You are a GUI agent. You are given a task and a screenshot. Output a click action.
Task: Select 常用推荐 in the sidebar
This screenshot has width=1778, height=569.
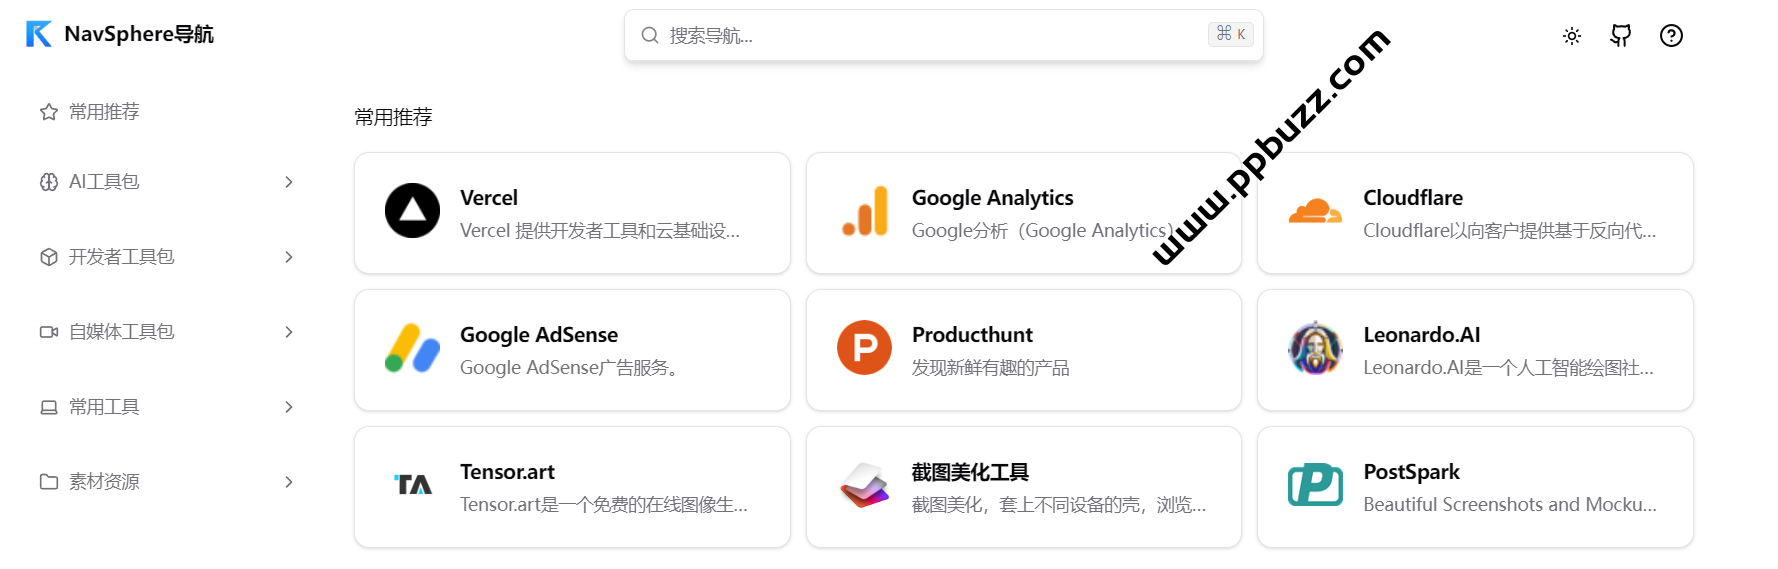coord(103,112)
